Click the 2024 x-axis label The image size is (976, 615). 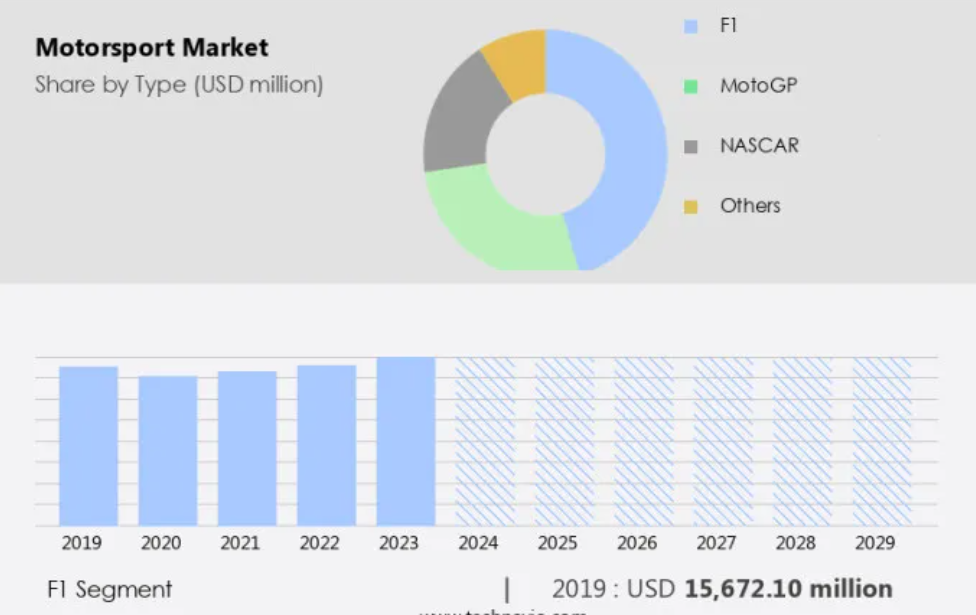tap(478, 543)
